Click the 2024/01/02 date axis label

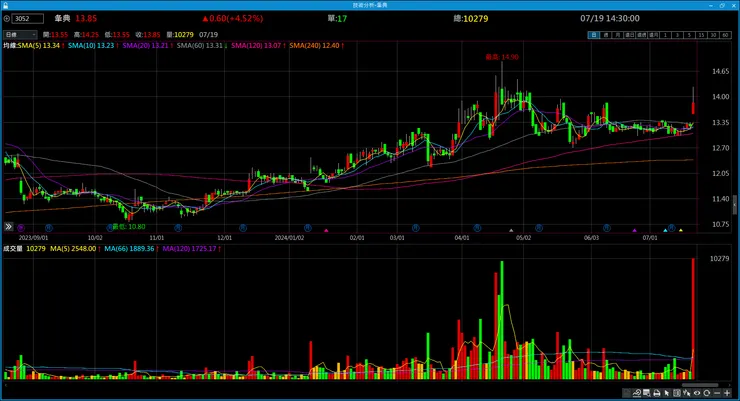click(x=289, y=238)
